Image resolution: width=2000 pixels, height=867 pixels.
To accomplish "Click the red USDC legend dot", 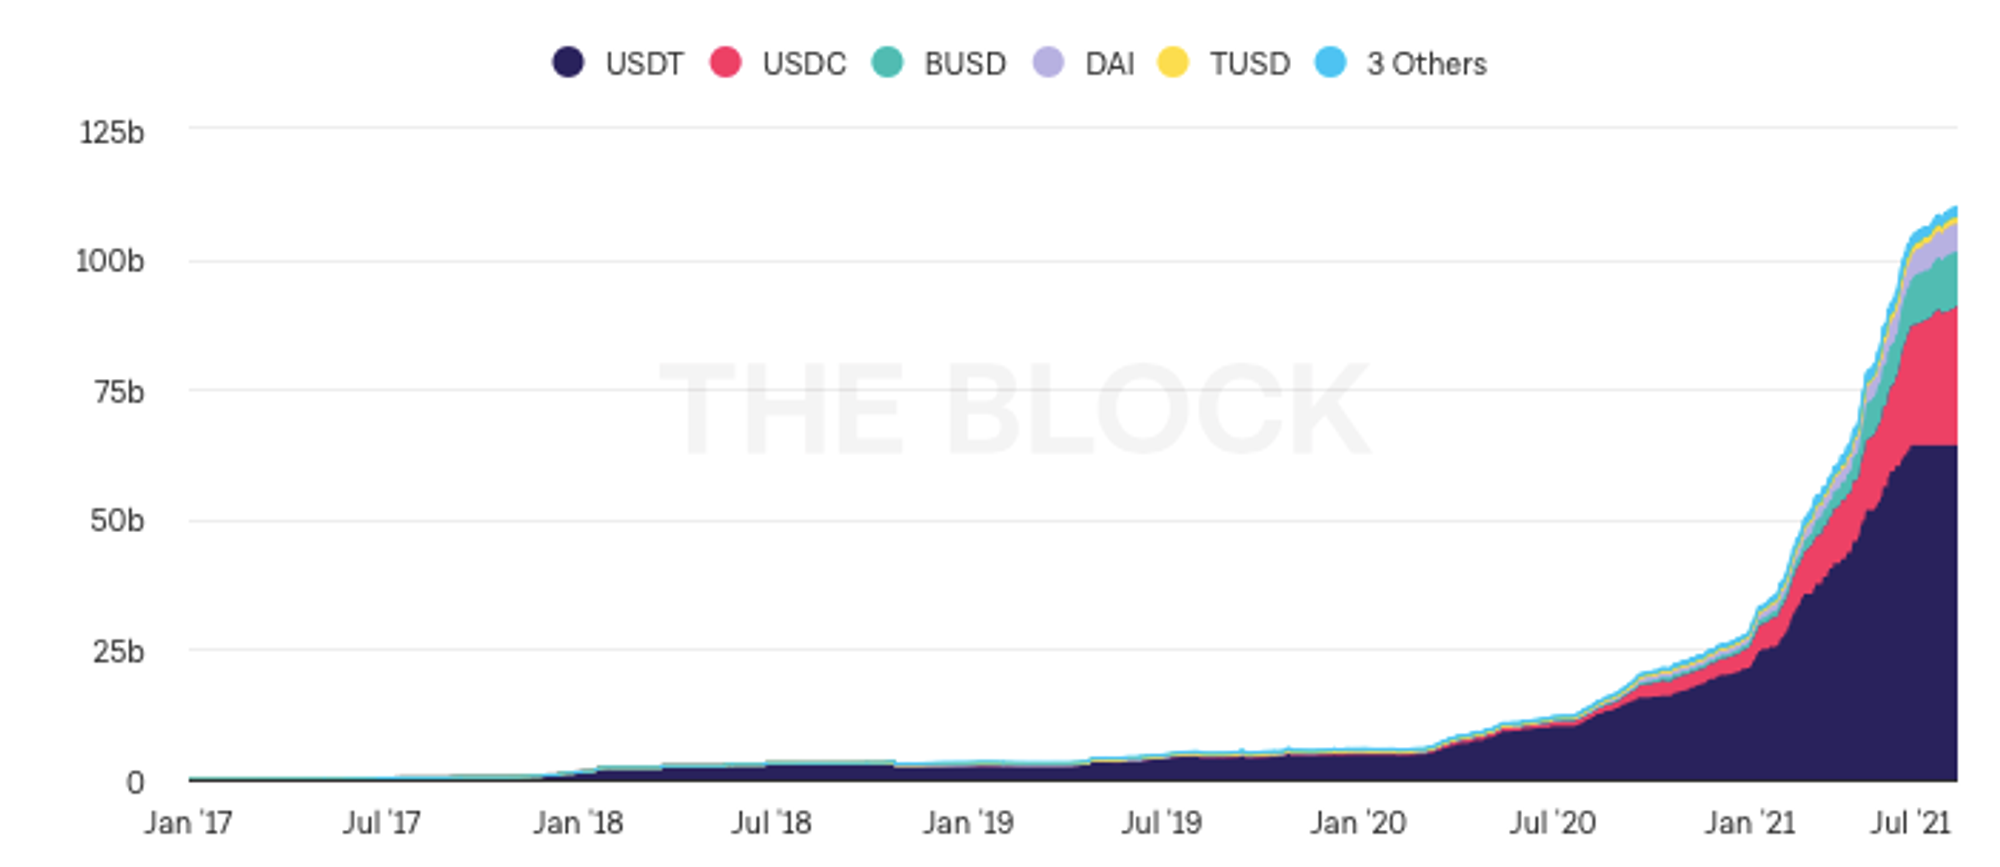I will coord(725,62).
